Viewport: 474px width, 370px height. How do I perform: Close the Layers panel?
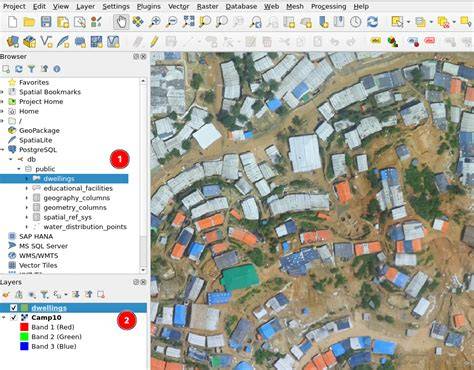pyautogui.click(x=143, y=282)
